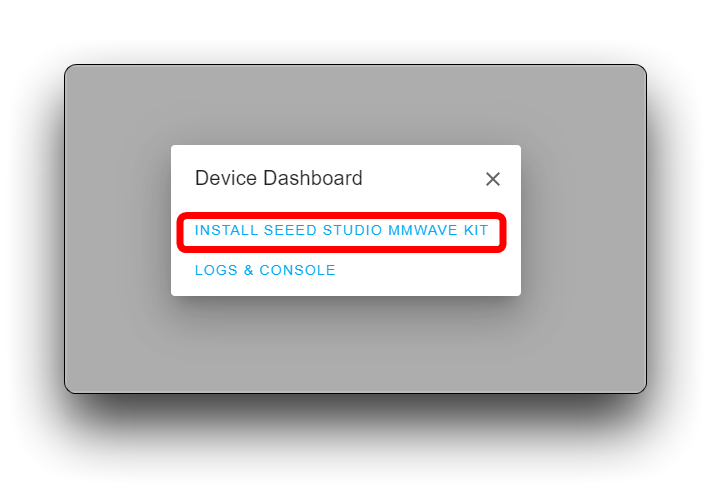Click the X icon beside Device Dashboard

492,179
